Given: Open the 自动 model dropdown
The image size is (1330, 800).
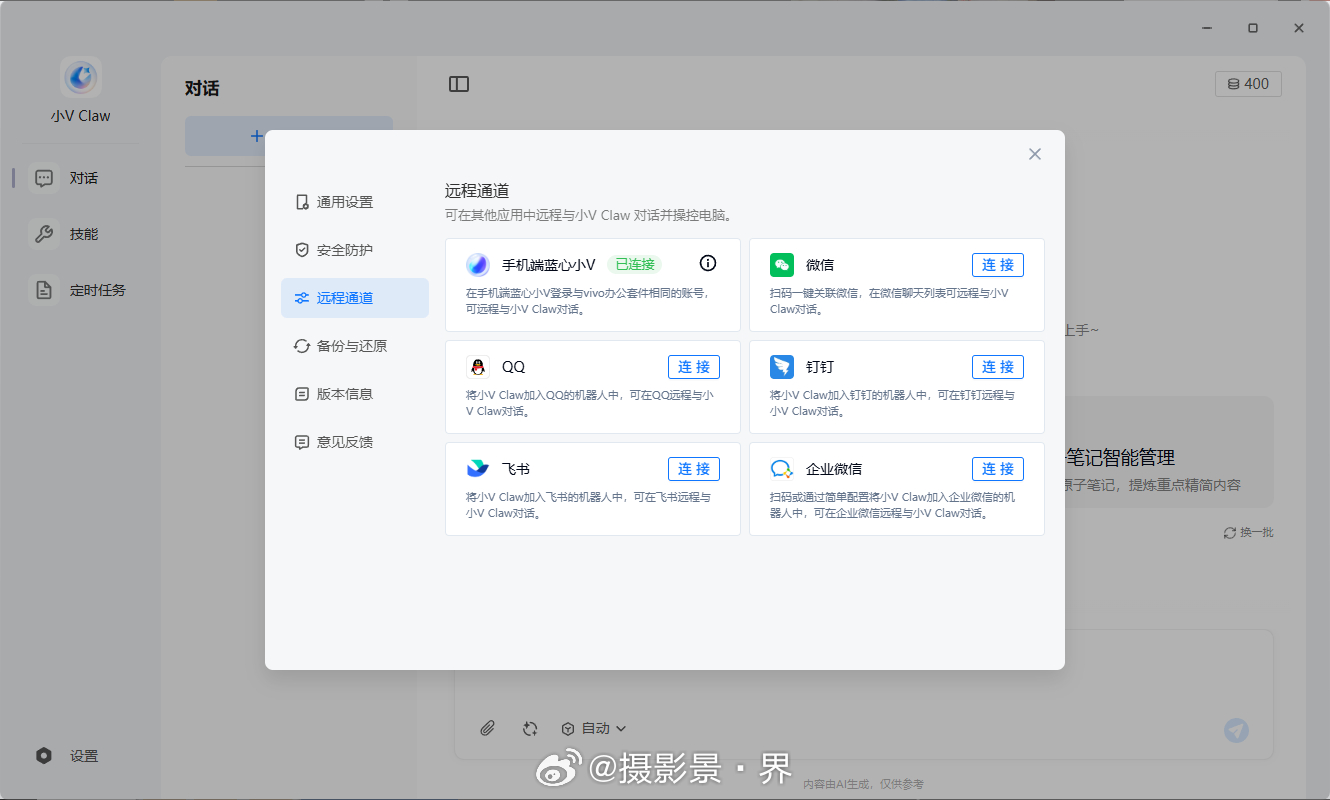Looking at the screenshot, I should pos(594,729).
